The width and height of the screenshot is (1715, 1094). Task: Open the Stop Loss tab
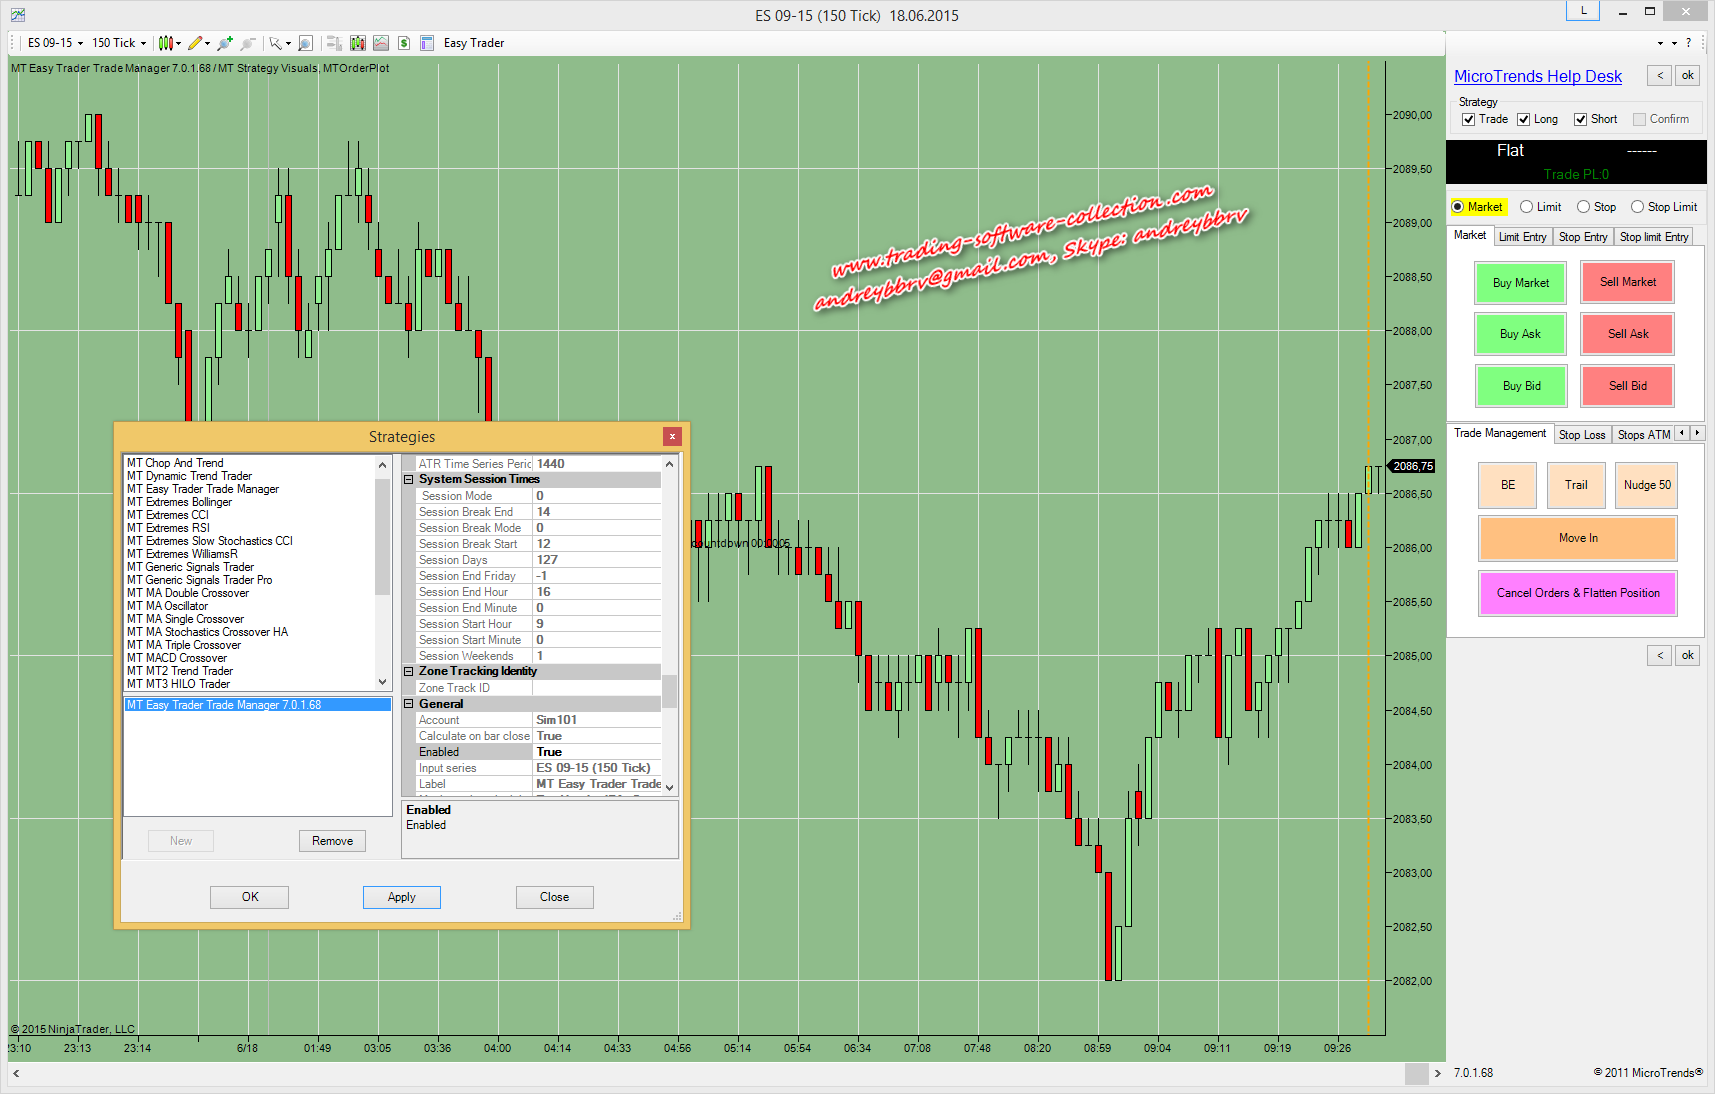1581,435
